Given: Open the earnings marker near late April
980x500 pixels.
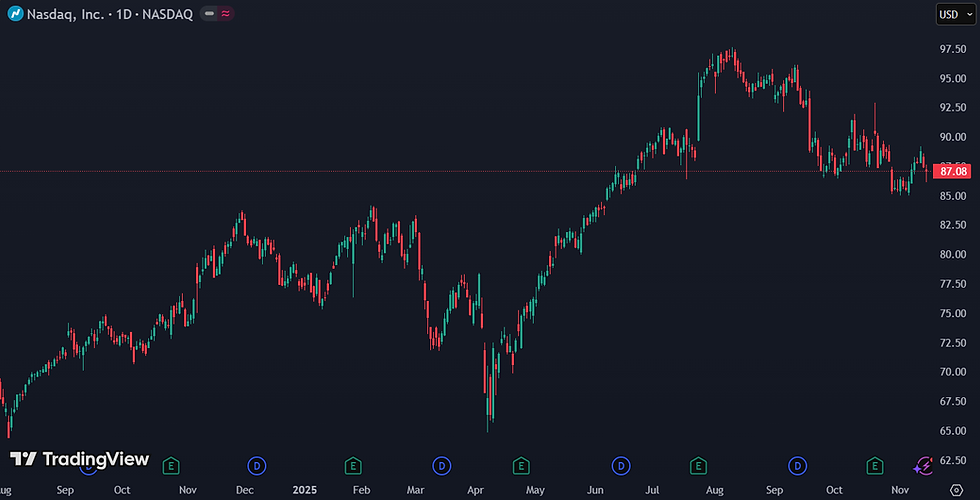Looking at the screenshot, I should 521,465.
